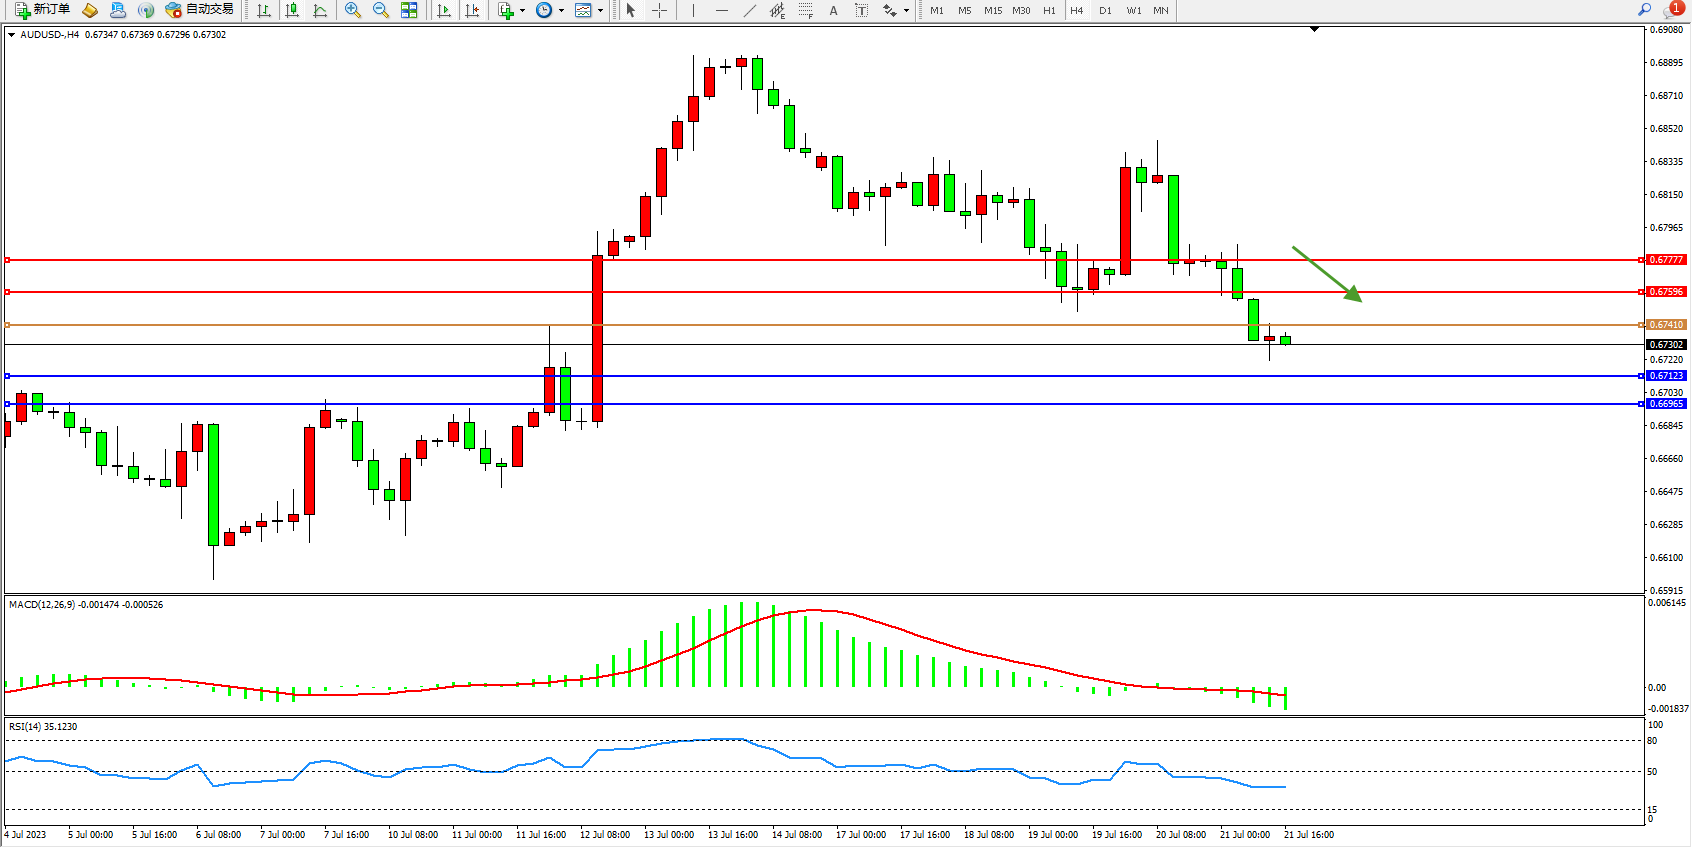Select the trendline drawing tool
The width and height of the screenshot is (1692, 848).
tap(750, 10)
